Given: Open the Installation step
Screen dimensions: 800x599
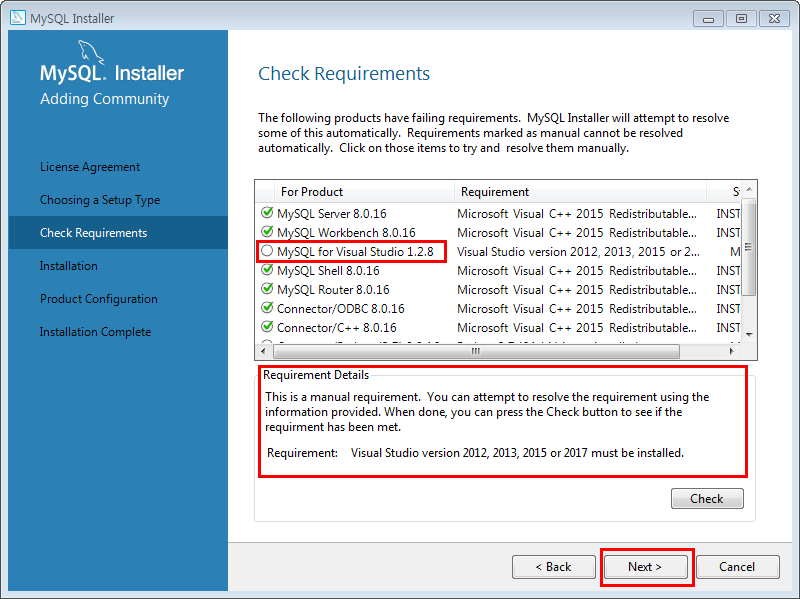Looking at the screenshot, I should point(68,266).
